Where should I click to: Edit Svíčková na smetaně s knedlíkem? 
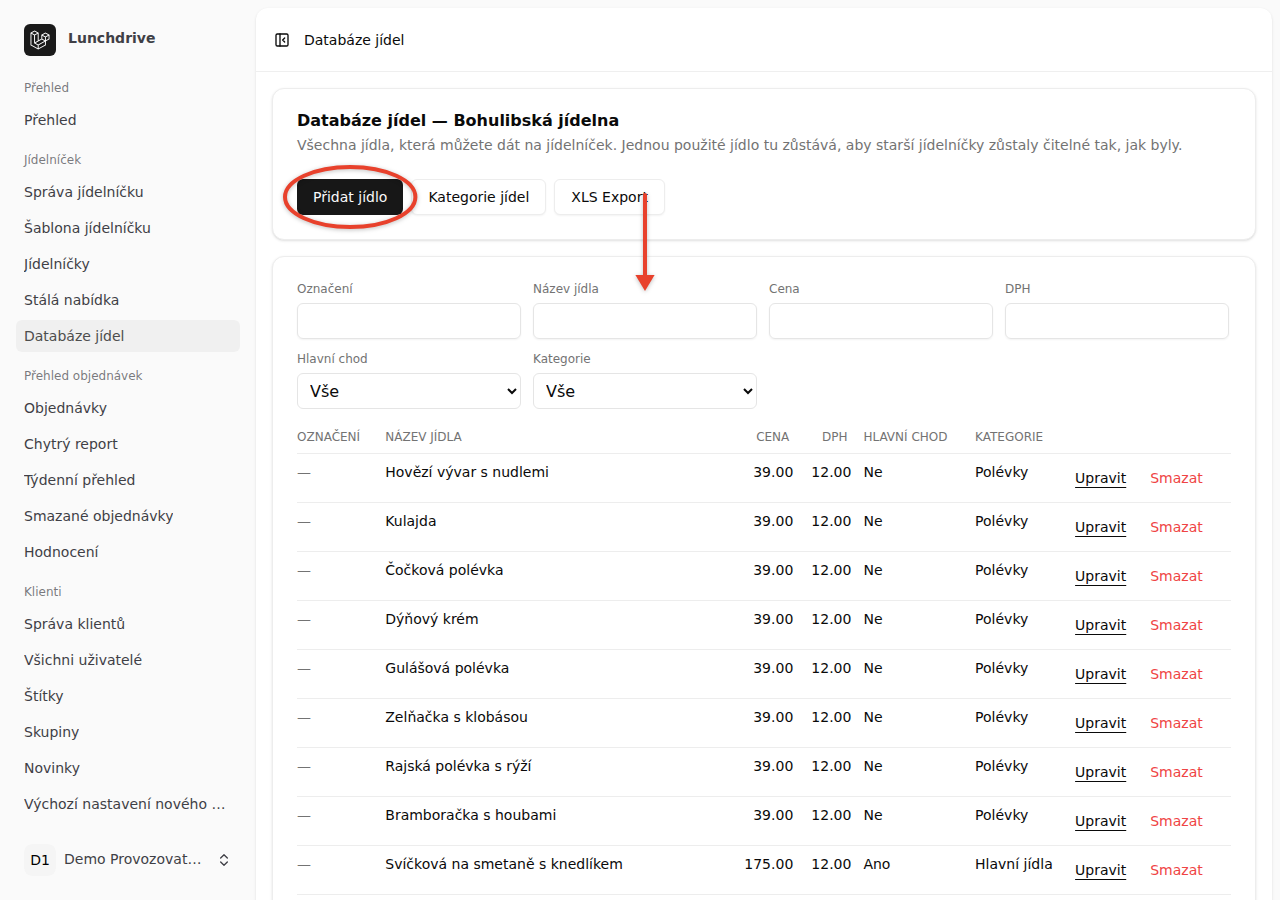[1100, 870]
